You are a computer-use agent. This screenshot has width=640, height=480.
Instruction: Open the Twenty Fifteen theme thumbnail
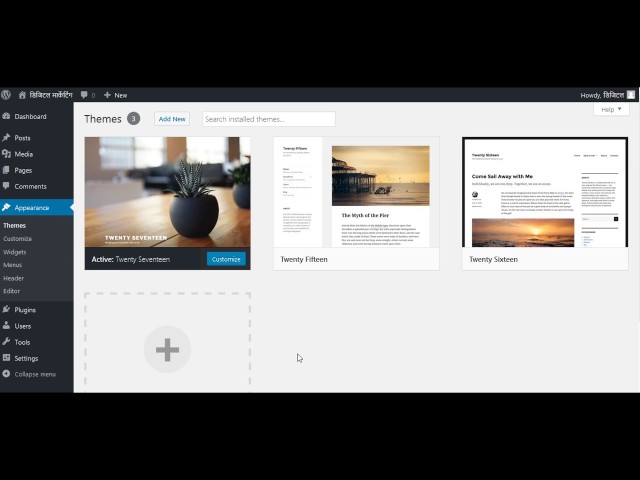(356, 192)
